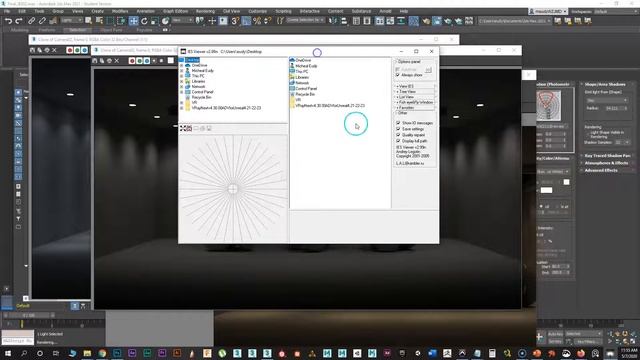
Task: Toggle the 3D Snaps button
Action: tap(235, 21)
